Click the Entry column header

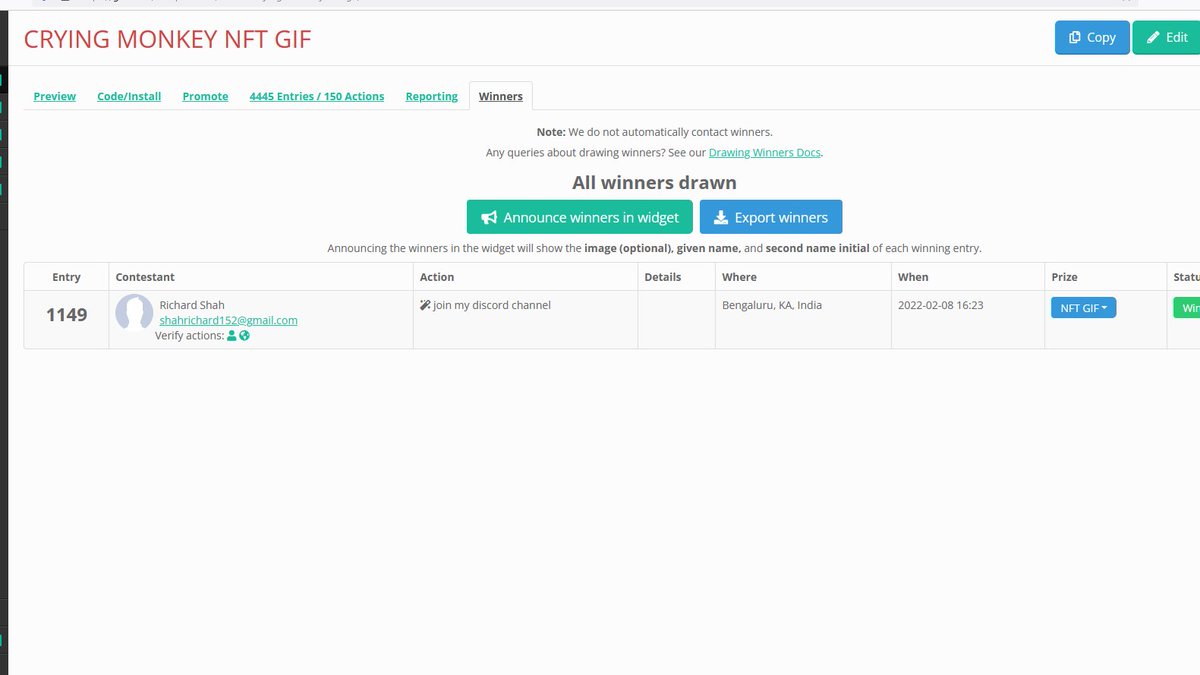[x=67, y=277]
